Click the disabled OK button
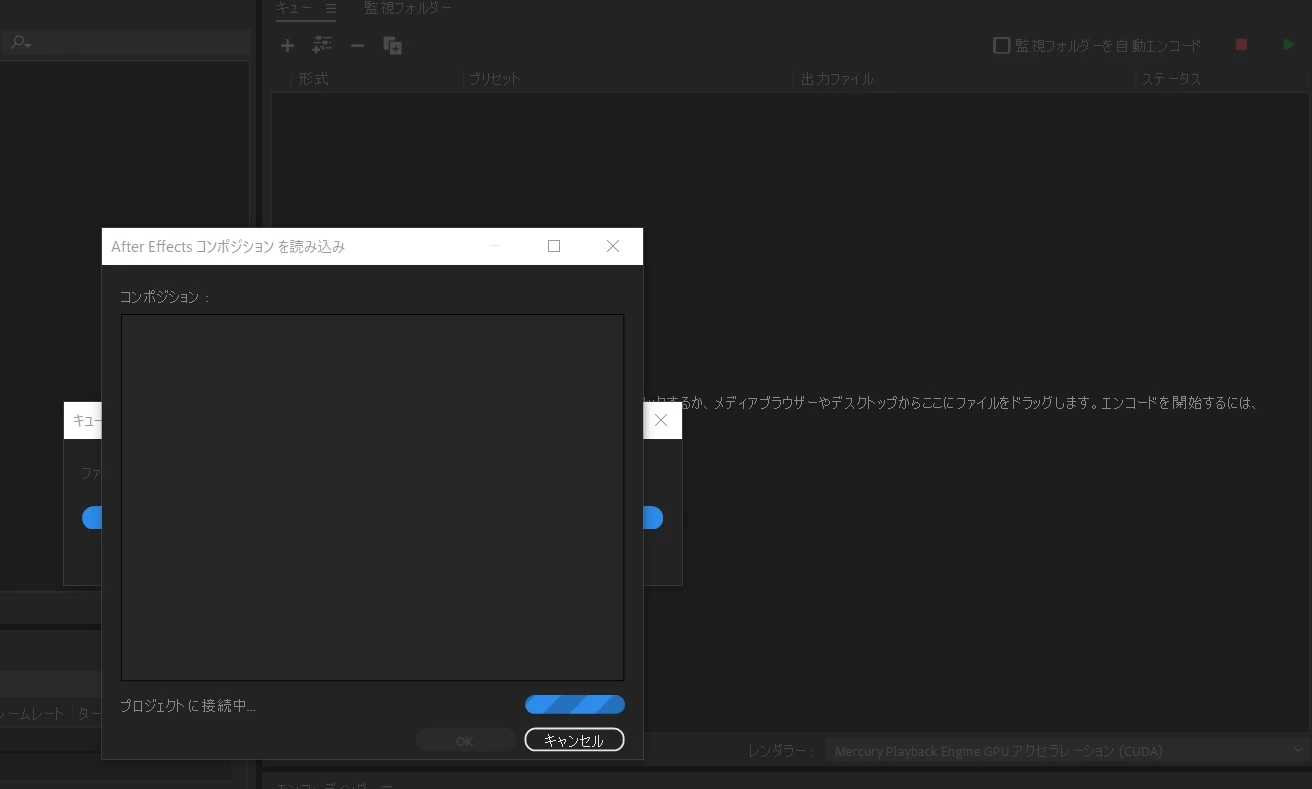The height and width of the screenshot is (789, 1312). tap(465, 740)
